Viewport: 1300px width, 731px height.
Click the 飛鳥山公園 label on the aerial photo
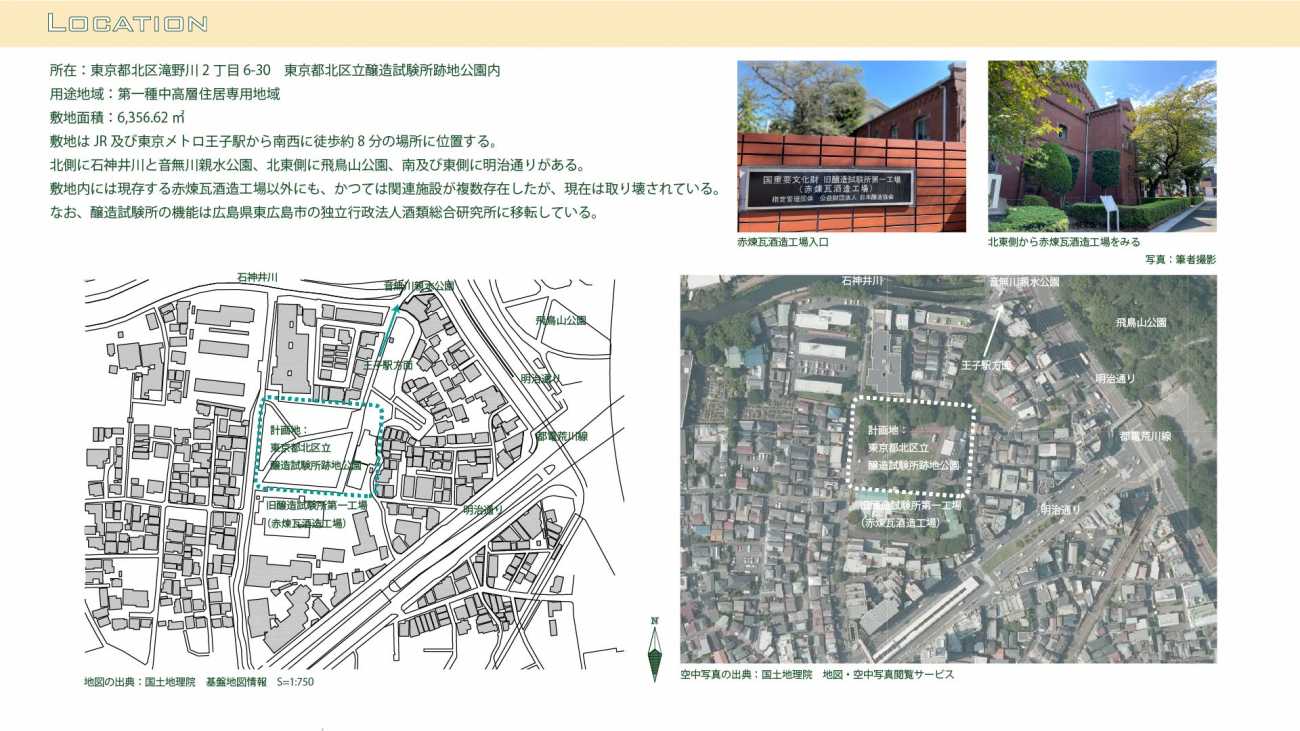tap(1140, 323)
